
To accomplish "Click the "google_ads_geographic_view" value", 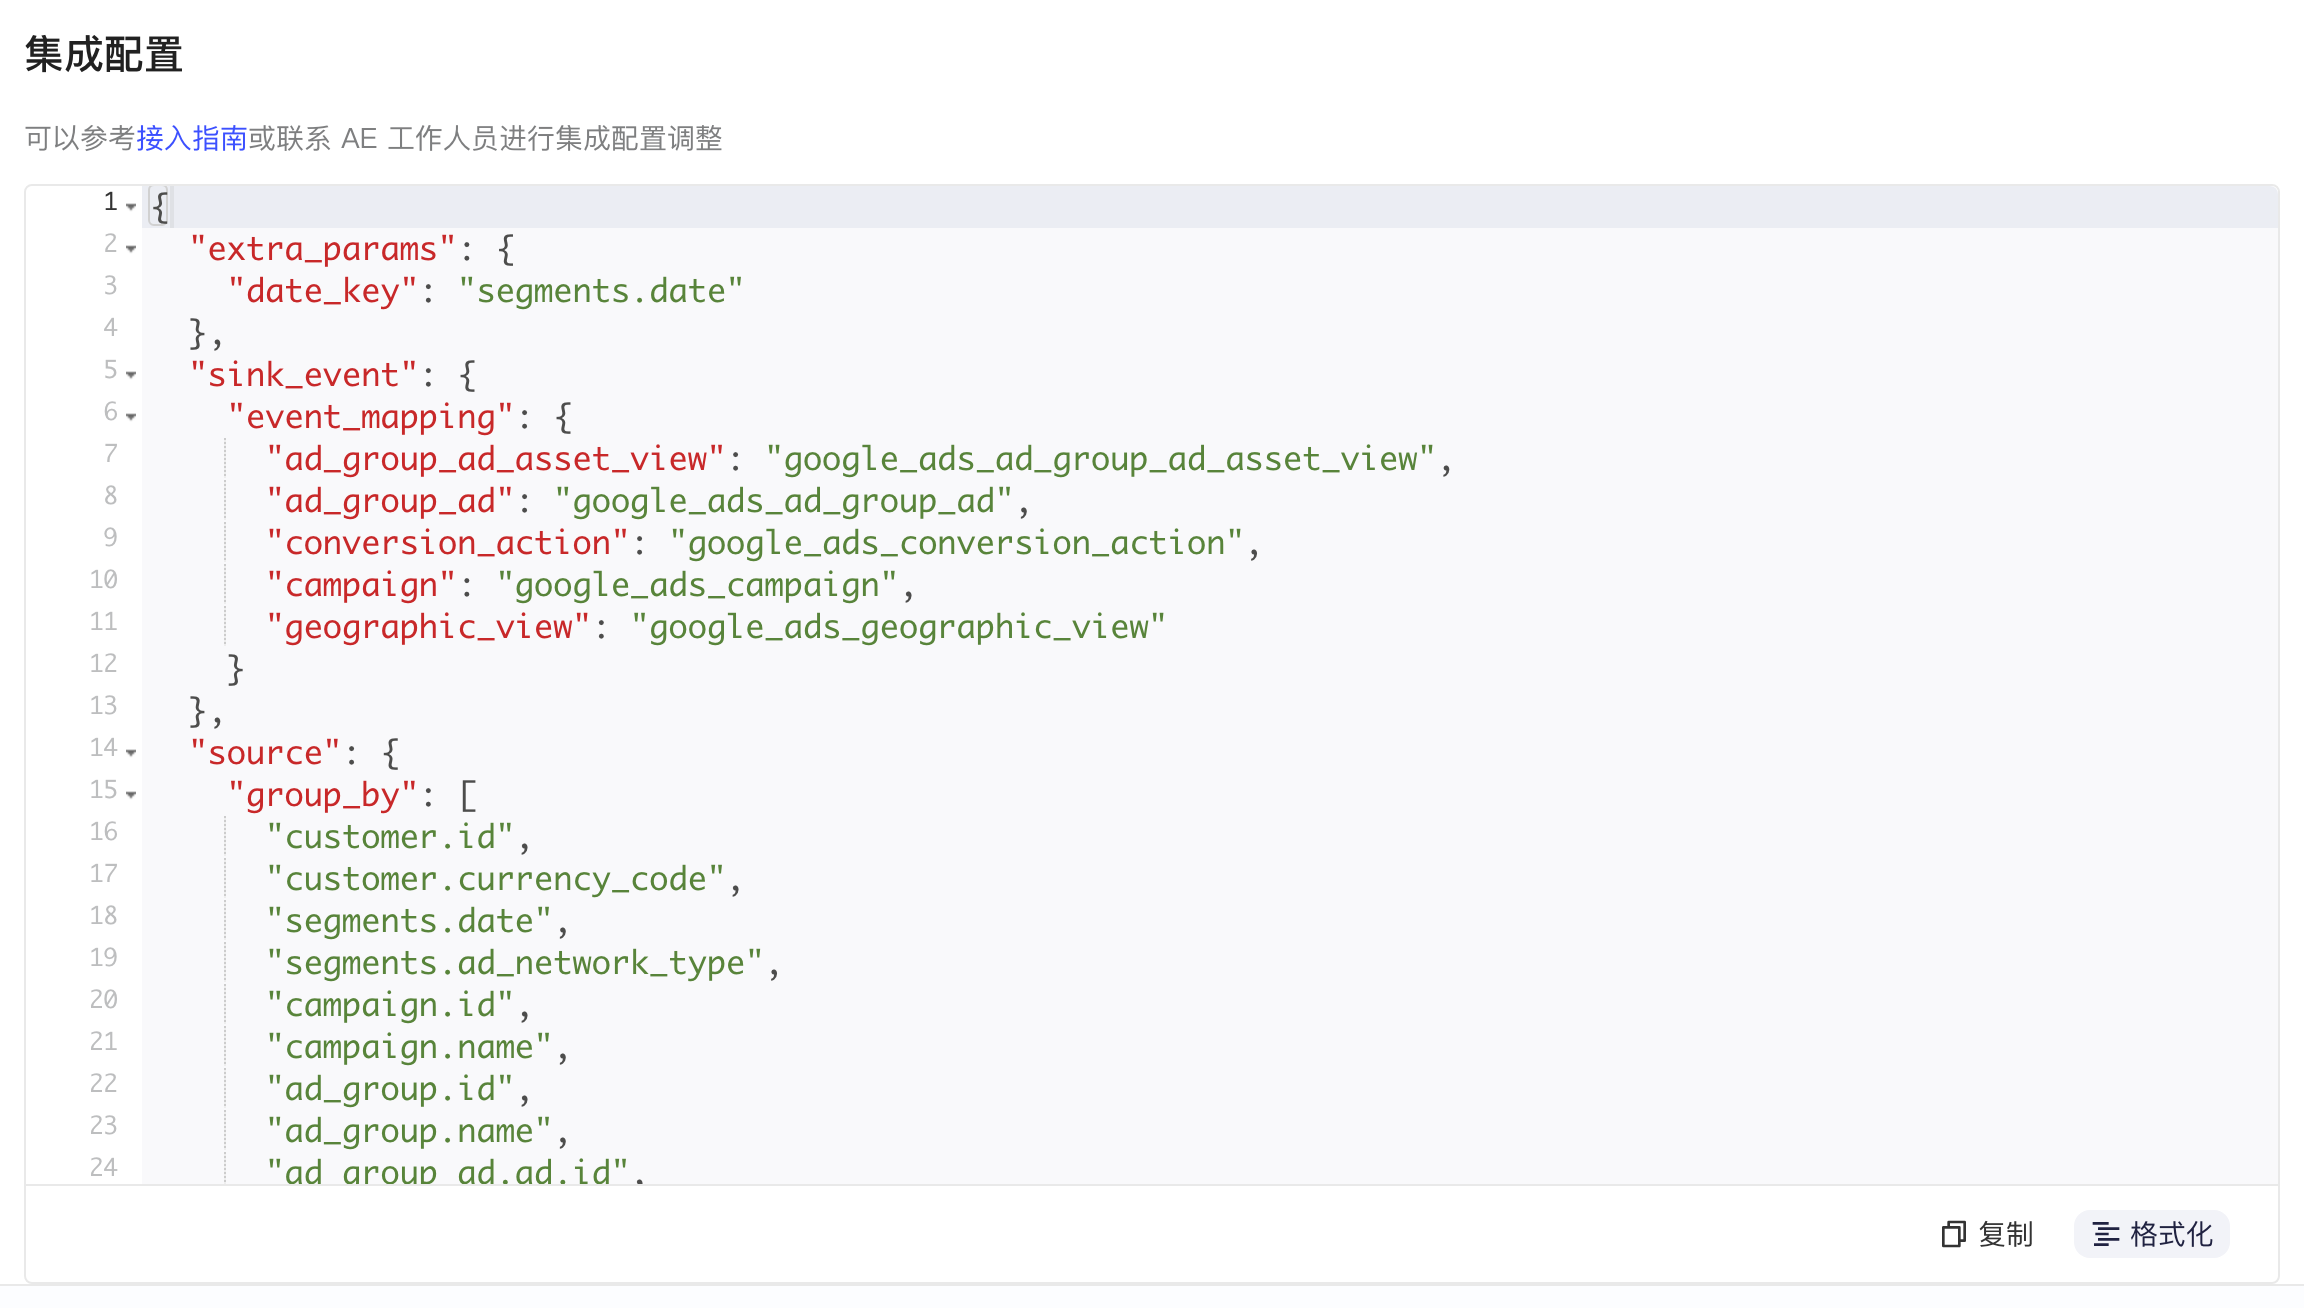I will pyautogui.click(x=898, y=627).
